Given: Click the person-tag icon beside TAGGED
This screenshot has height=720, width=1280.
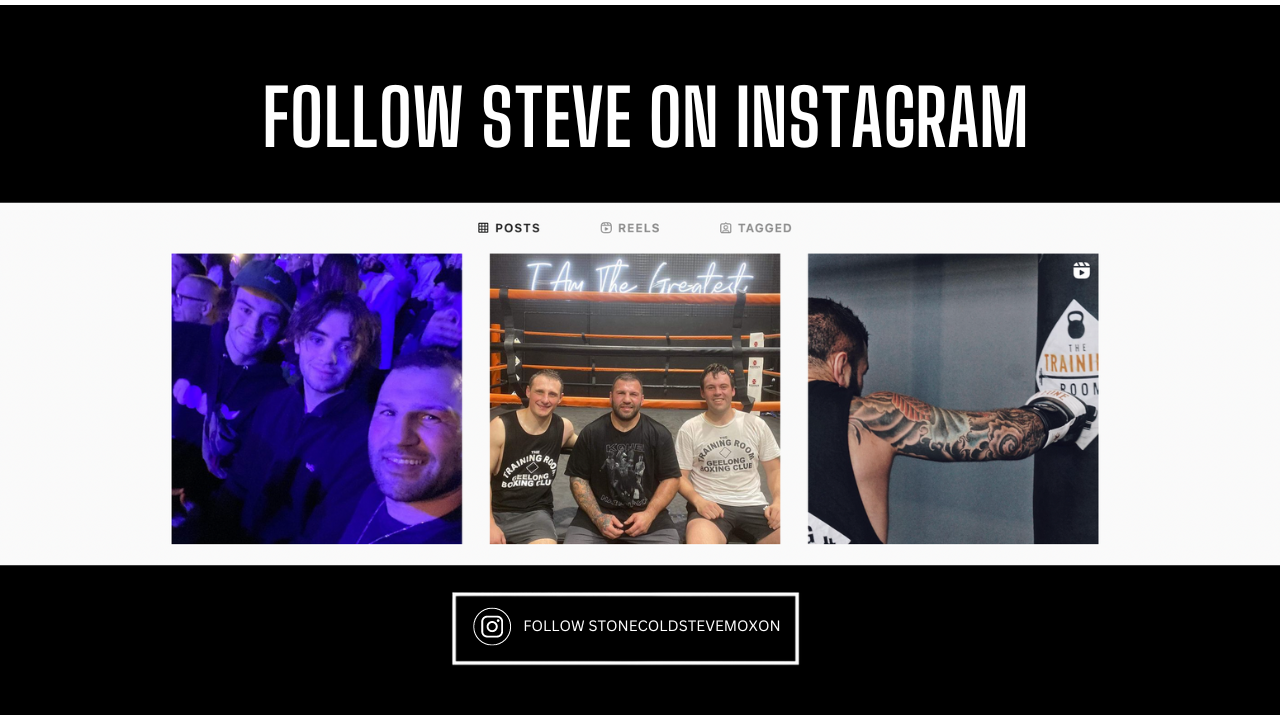Looking at the screenshot, I should (726, 228).
